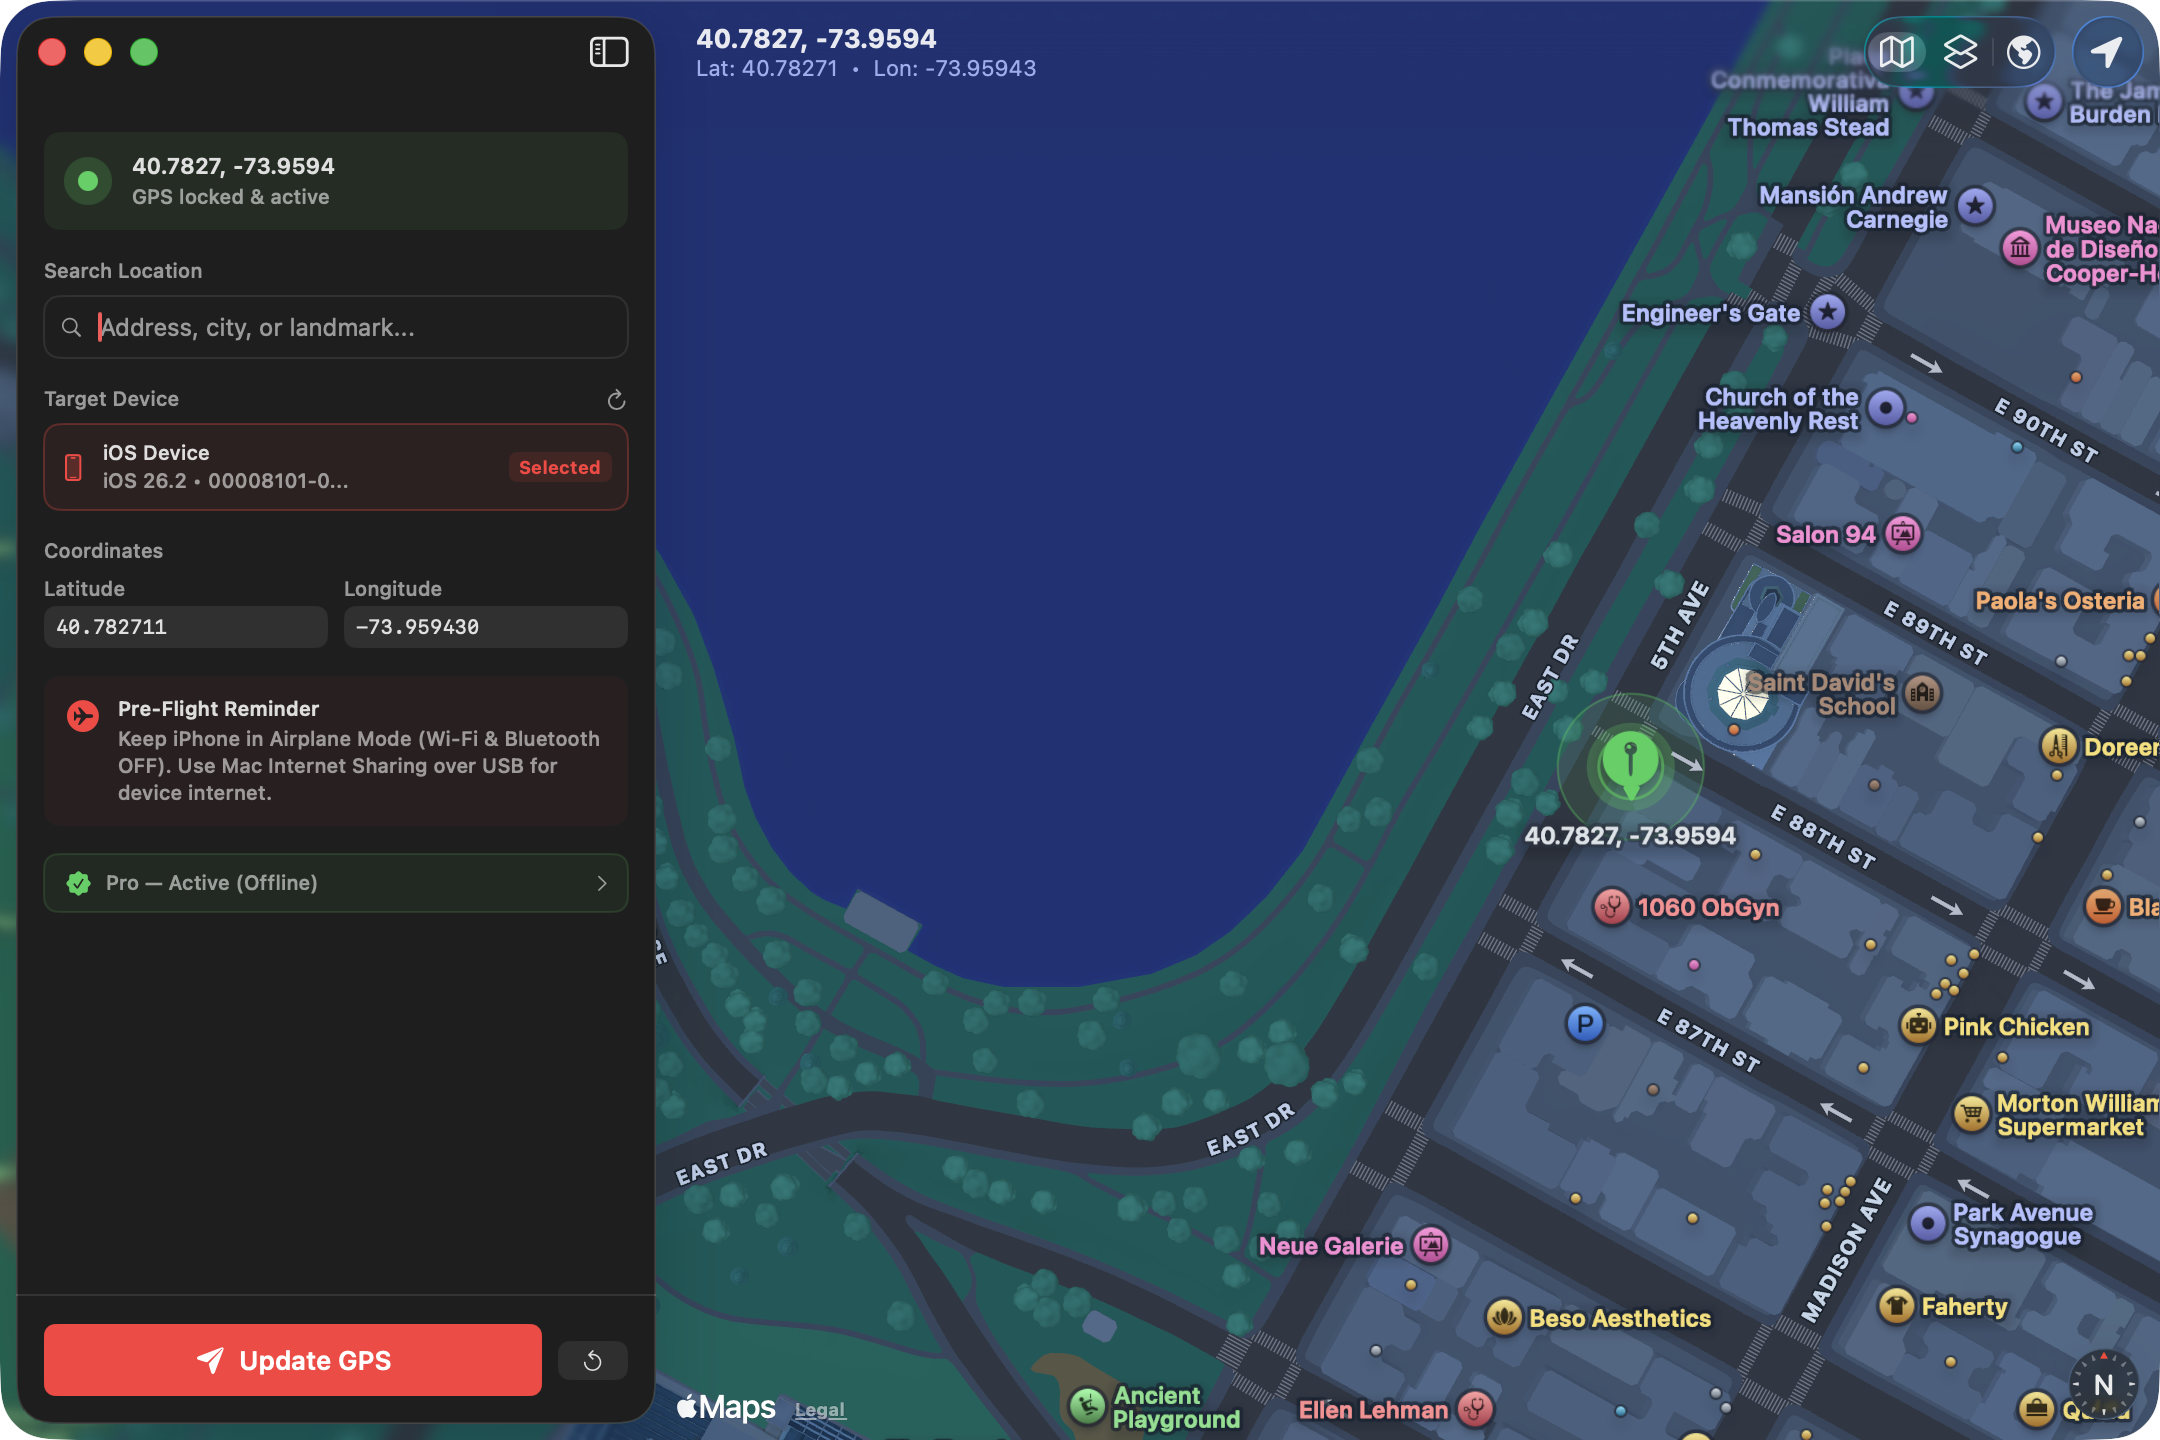Select Mansión Andrew Carnegie star icon
The width and height of the screenshot is (2160, 1440).
click(x=1975, y=207)
